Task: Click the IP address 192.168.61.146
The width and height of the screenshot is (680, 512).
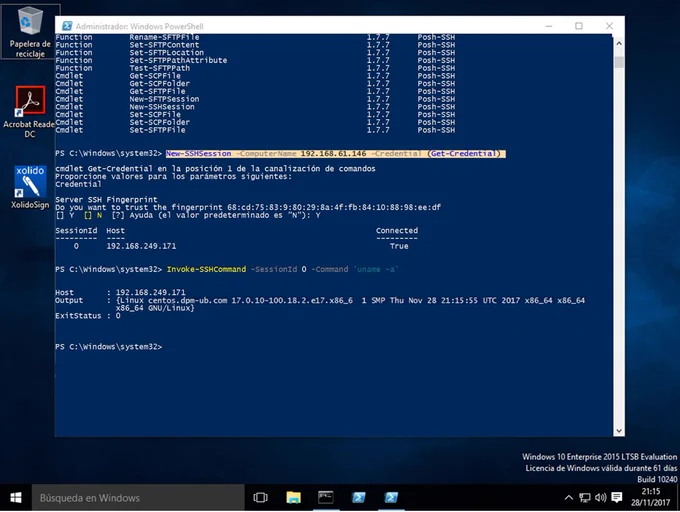Action: pos(333,153)
